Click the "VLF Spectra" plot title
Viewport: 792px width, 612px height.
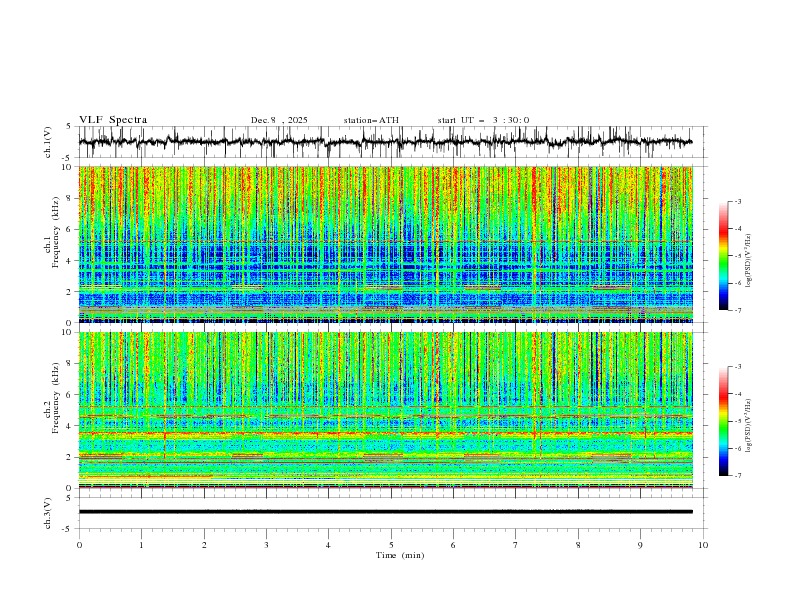coord(113,120)
